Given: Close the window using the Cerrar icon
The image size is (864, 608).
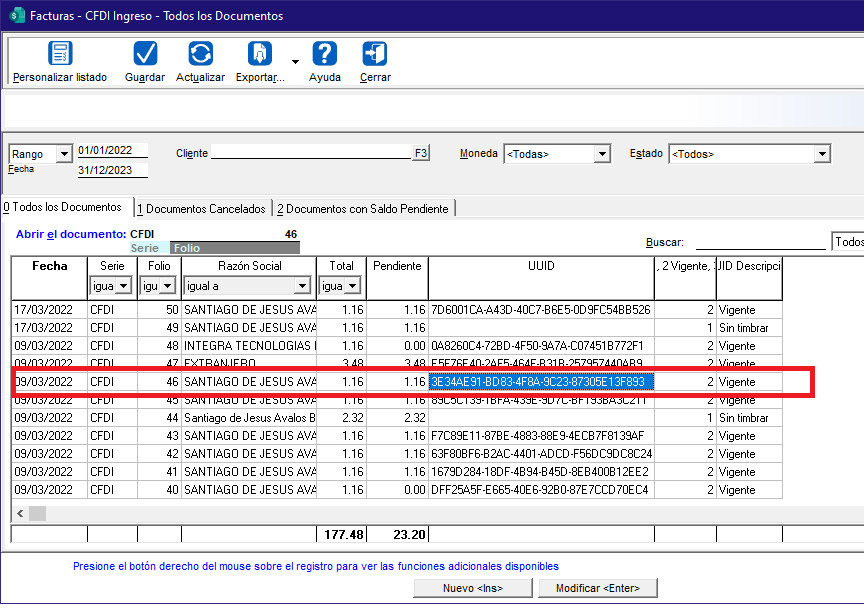Looking at the screenshot, I should pyautogui.click(x=375, y=54).
